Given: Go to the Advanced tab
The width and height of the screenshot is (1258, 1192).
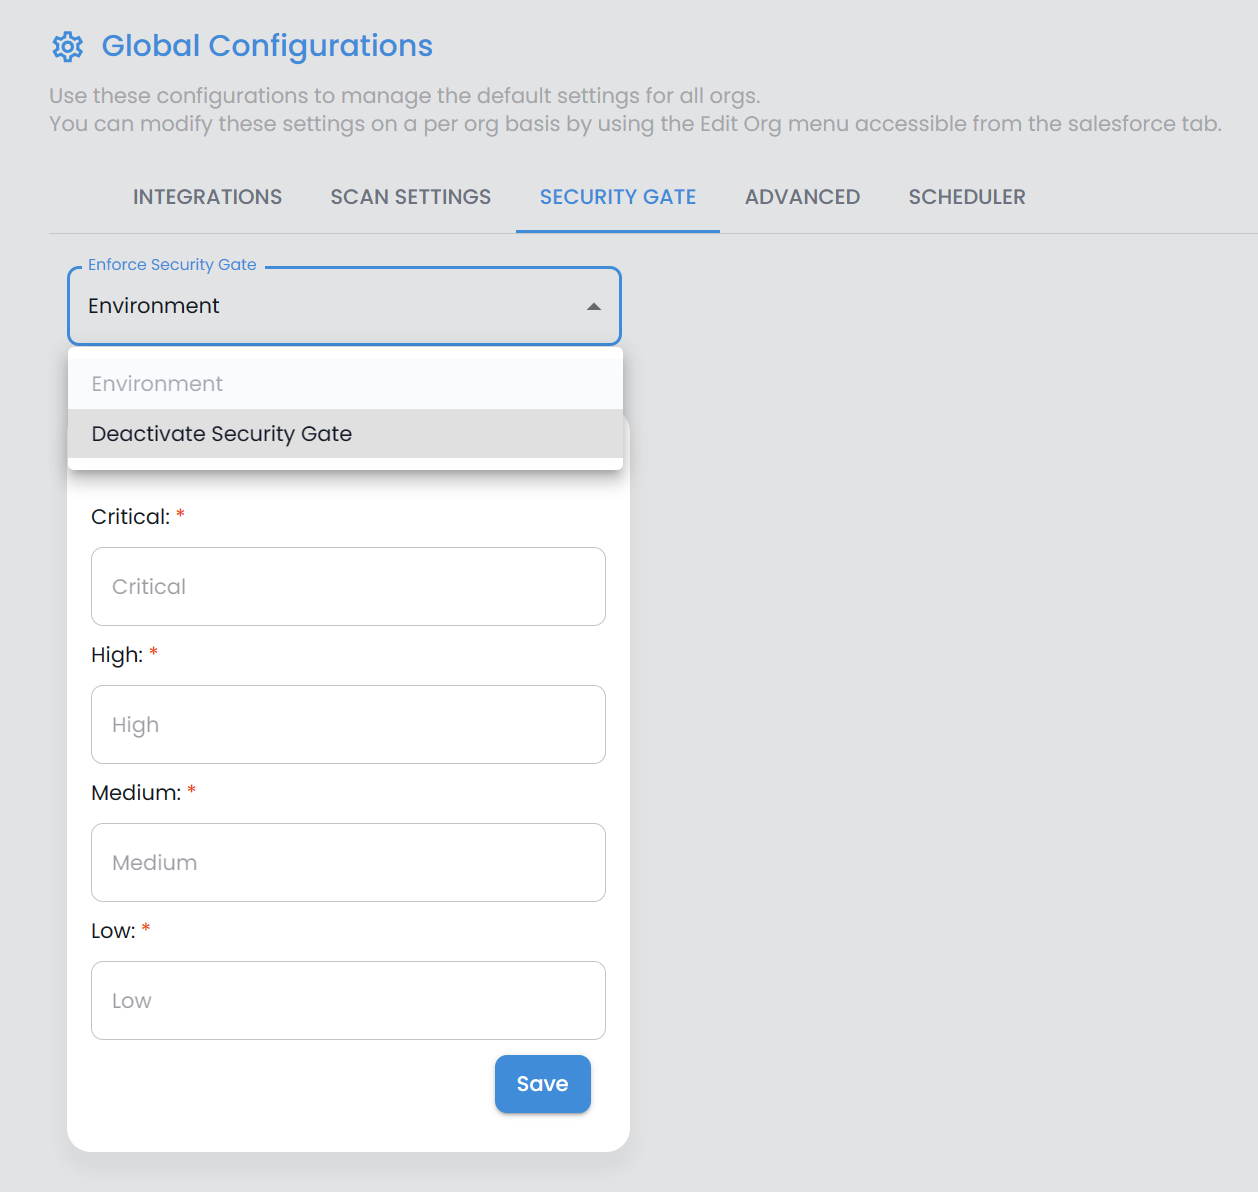Looking at the screenshot, I should 802,197.
